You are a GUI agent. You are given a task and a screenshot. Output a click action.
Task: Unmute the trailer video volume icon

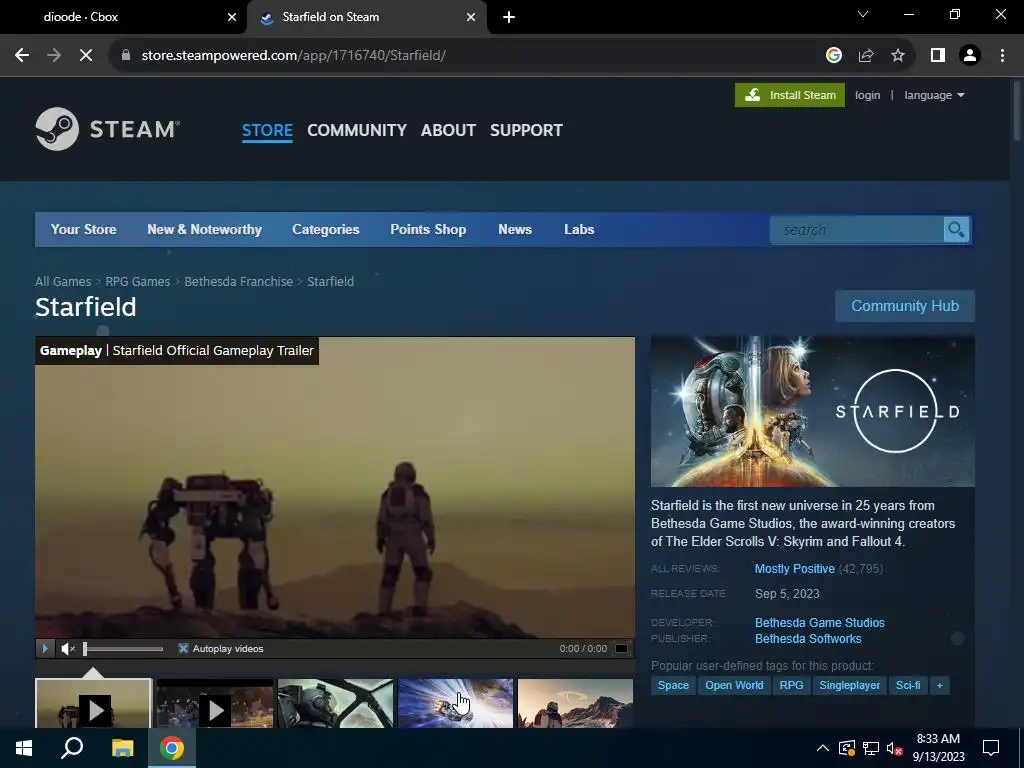click(68, 648)
